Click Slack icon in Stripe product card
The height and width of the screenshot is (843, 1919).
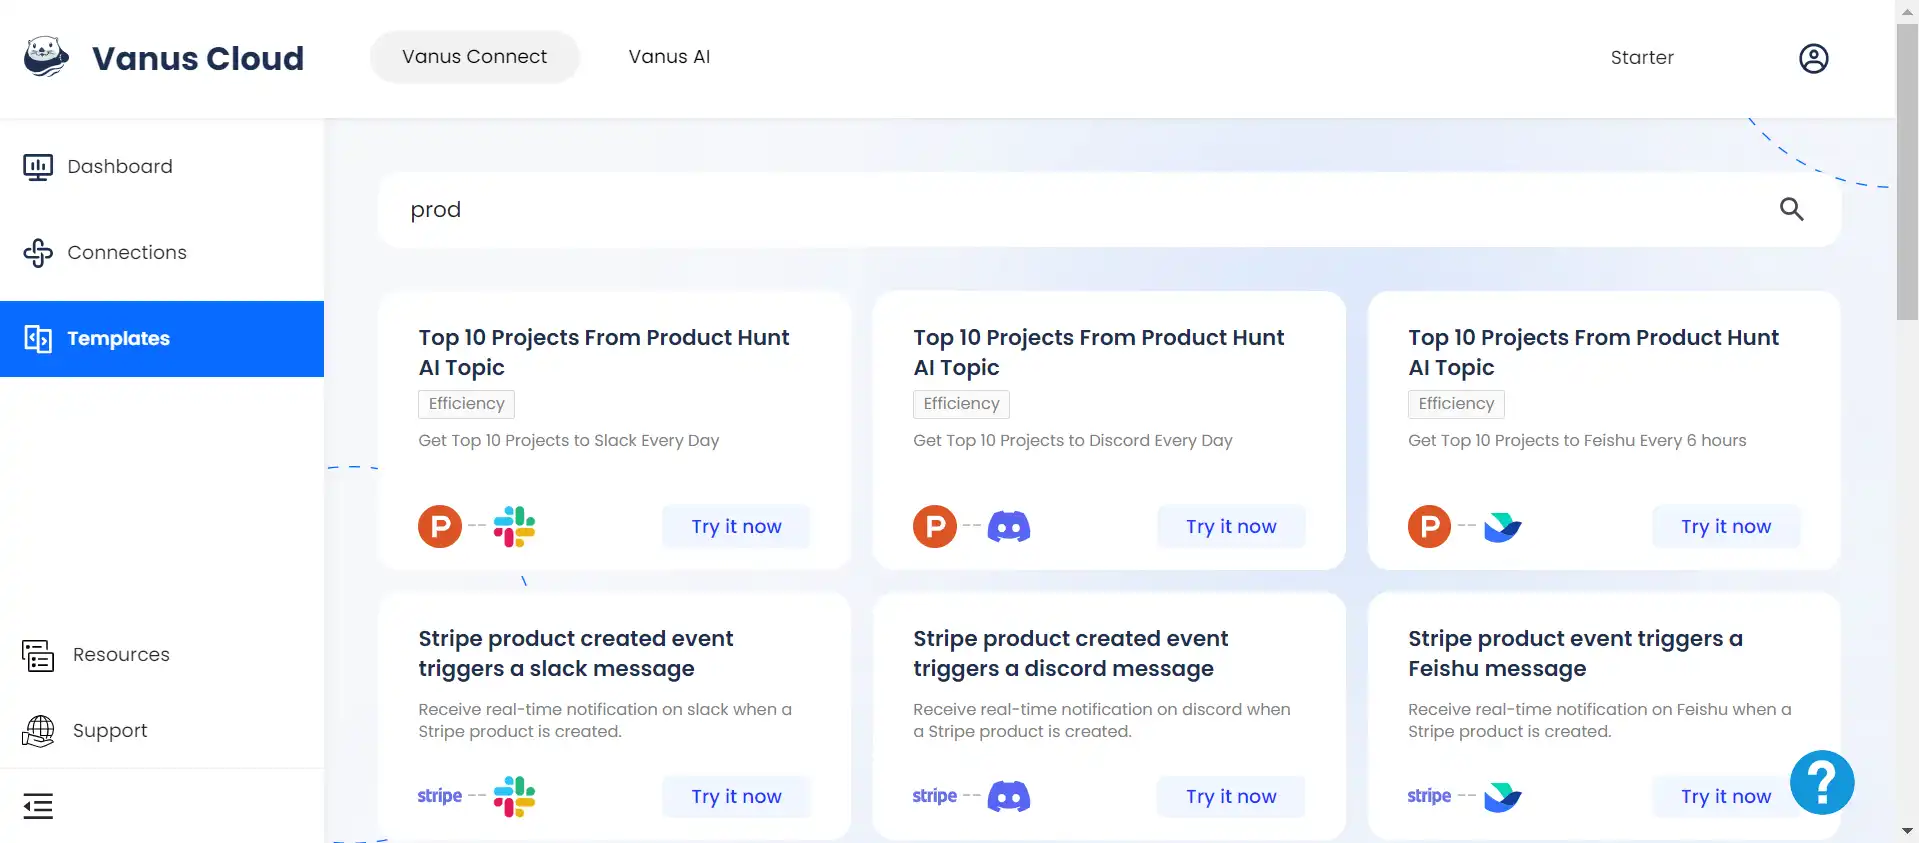514,796
